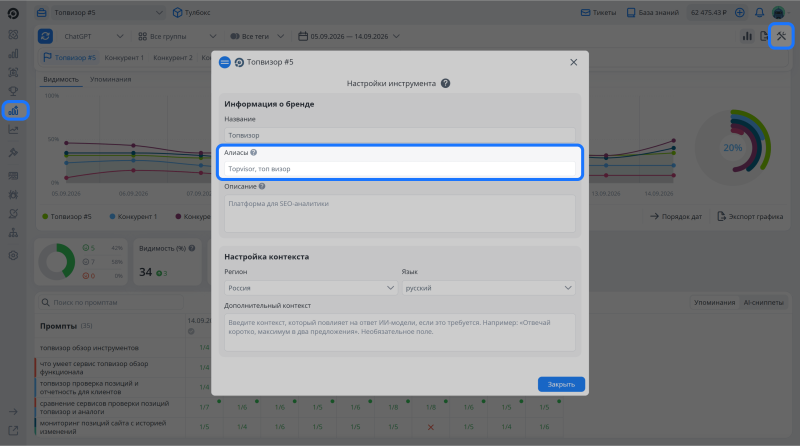Select the Конкурент 1 tab
This screenshot has height=446, width=800.
(124, 58)
